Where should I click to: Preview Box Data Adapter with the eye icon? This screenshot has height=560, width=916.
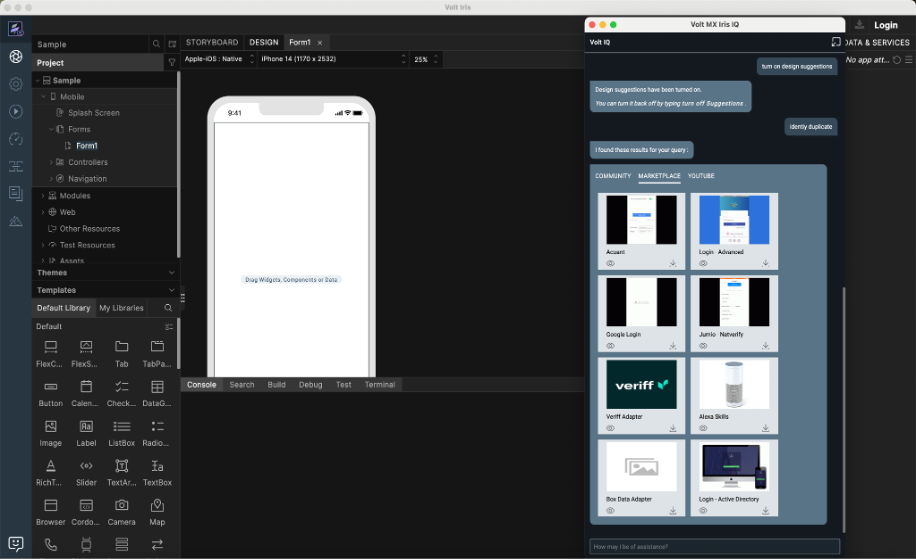click(x=610, y=510)
